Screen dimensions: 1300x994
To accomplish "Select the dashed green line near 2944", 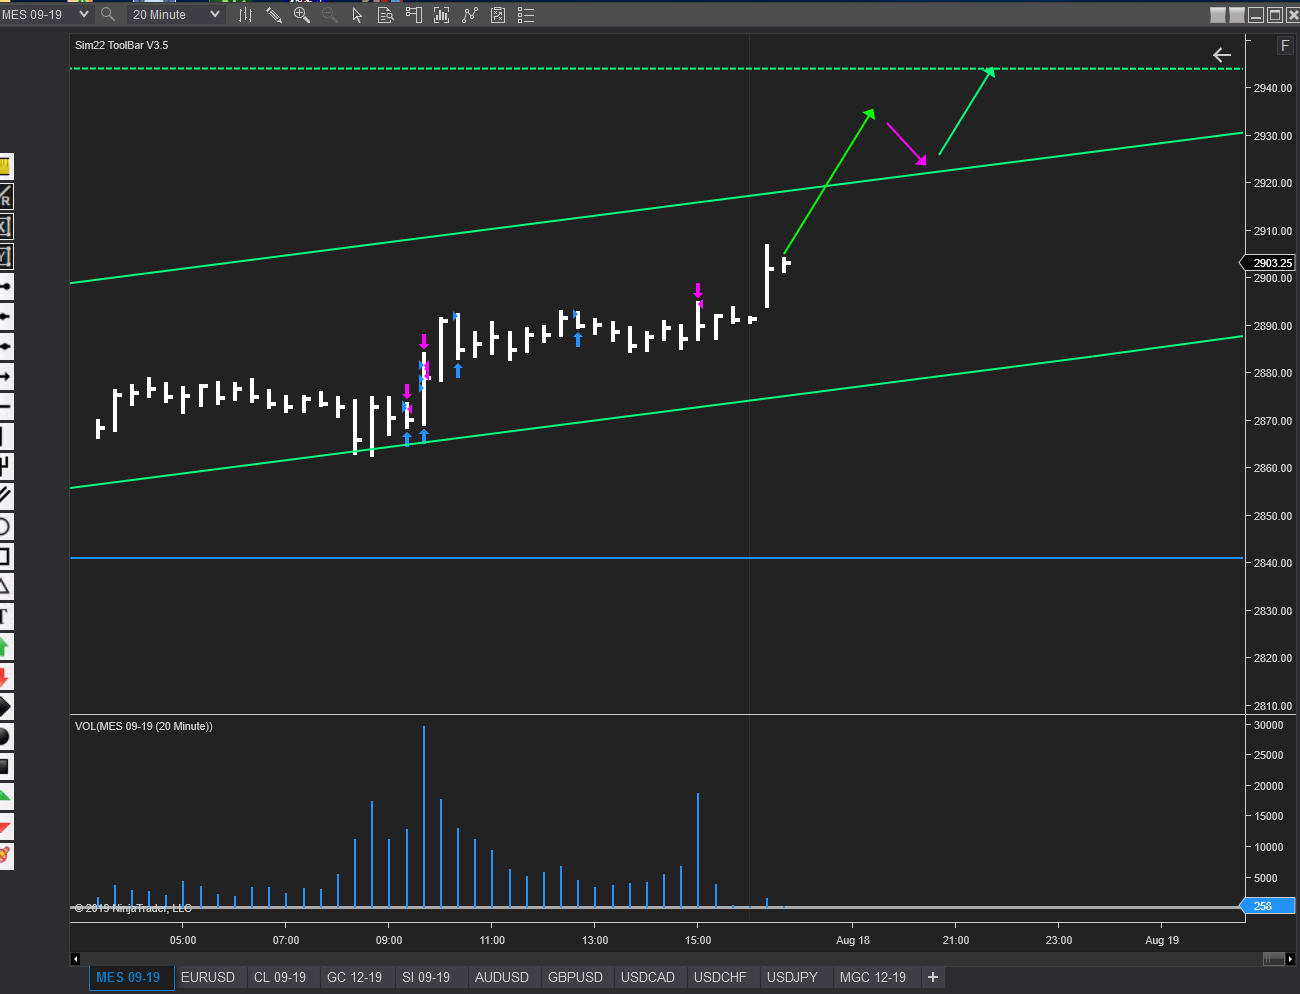I will click(x=656, y=68).
